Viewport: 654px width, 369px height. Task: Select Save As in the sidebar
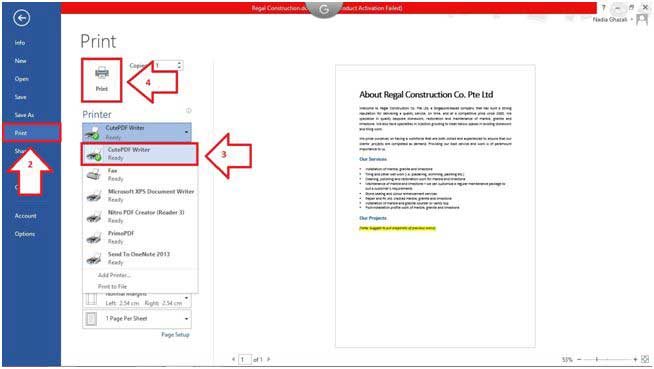(x=24, y=115)
